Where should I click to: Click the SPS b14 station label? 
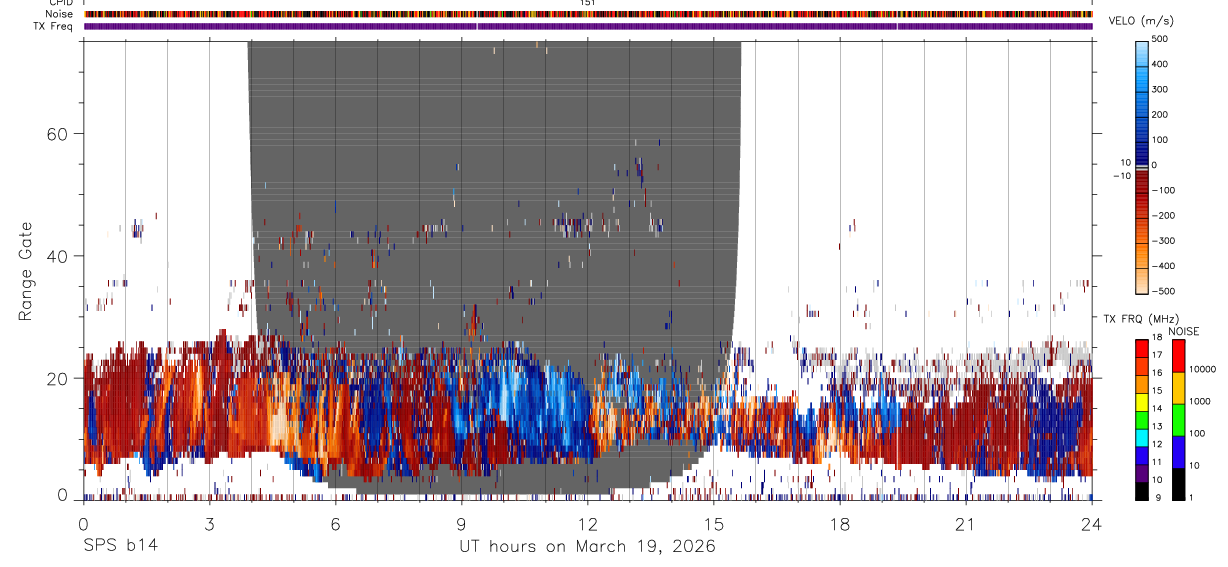click(x=119, y=546)
